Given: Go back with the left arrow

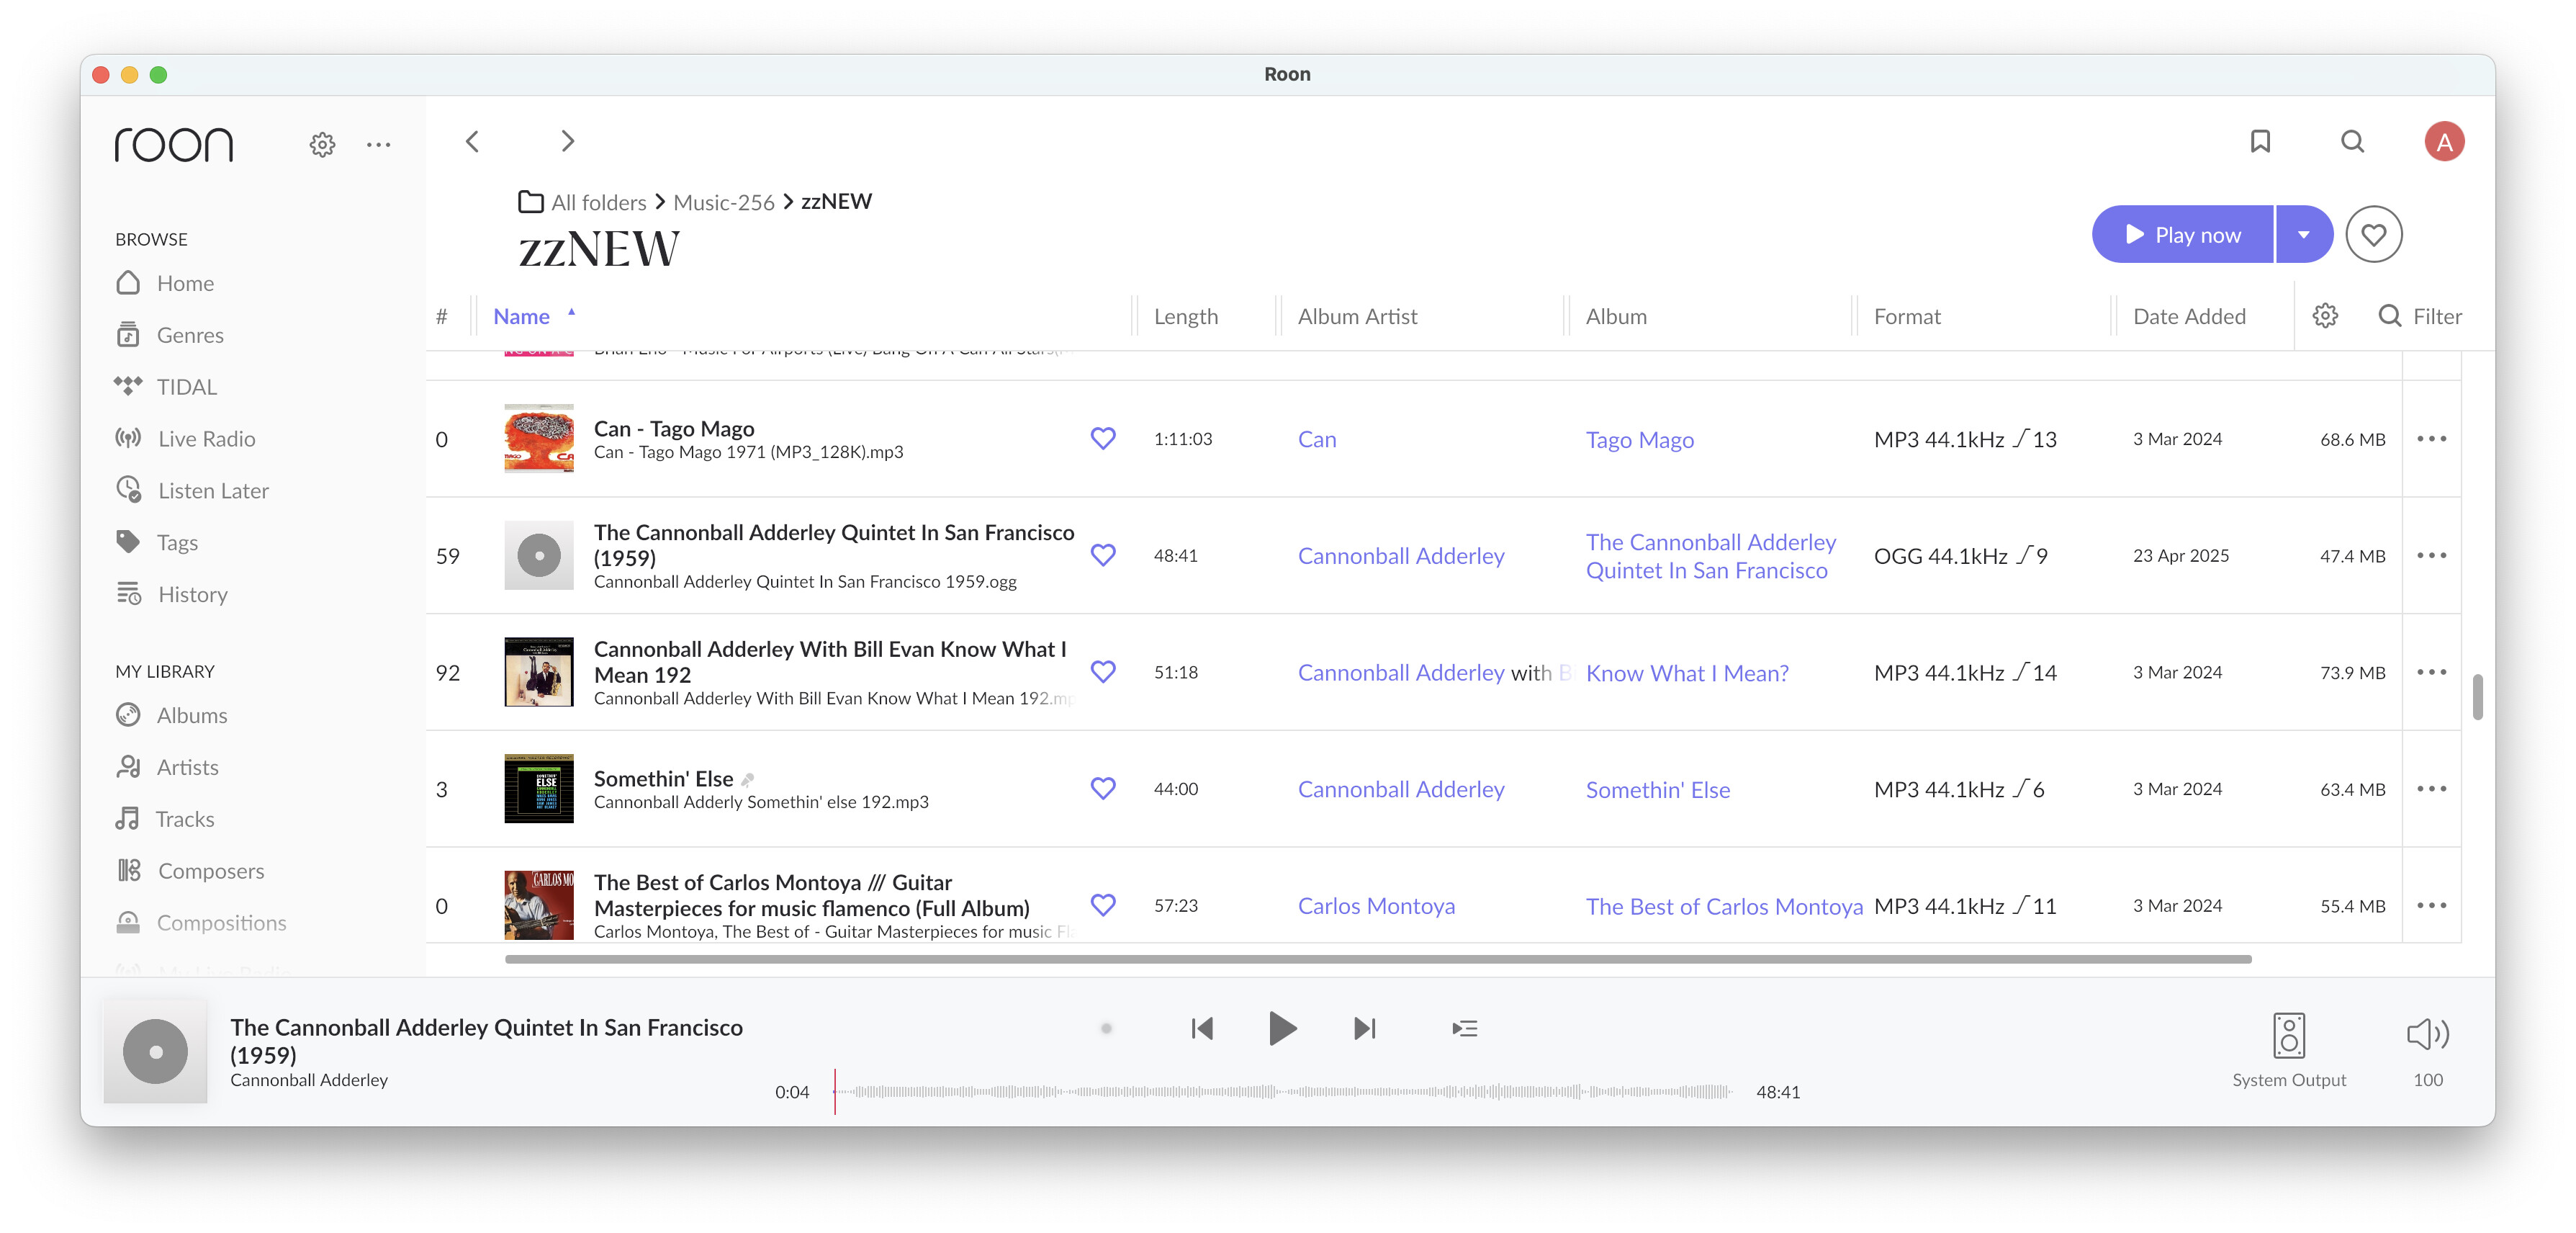Looking at the screenshot, I should (x=472, y=141).
